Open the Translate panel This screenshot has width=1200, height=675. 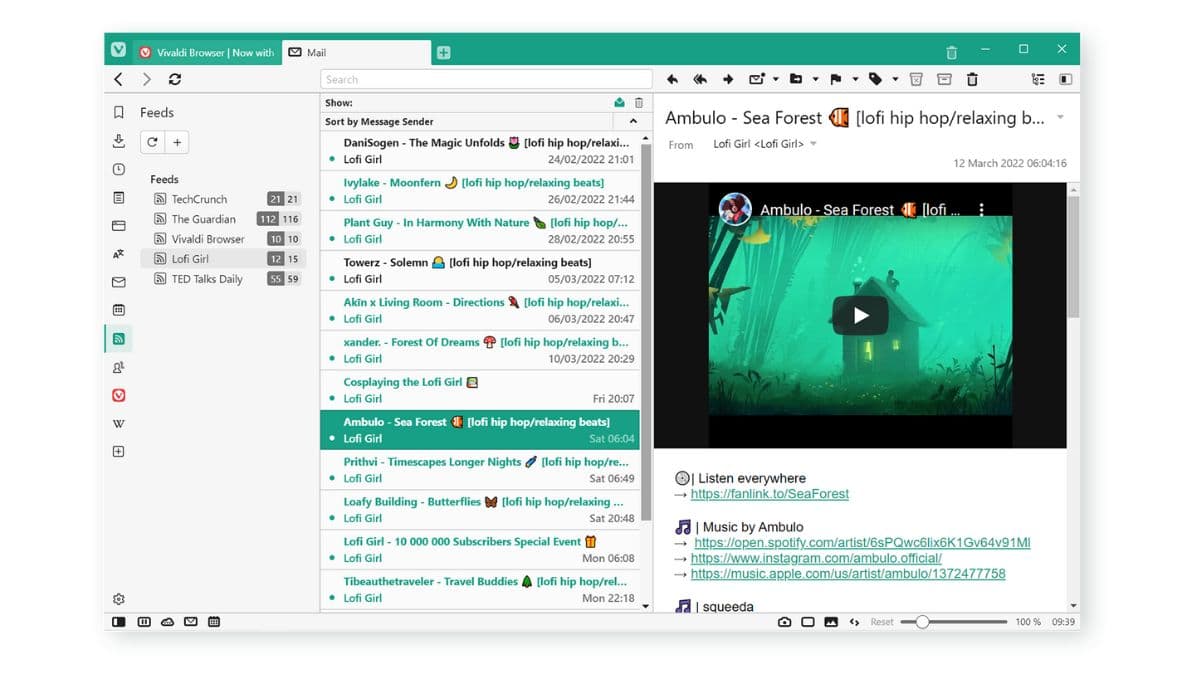coord(118,254)
